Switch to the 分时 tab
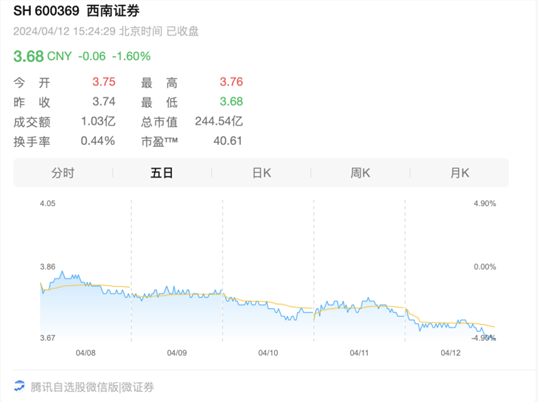Screen dimensions: 538x402 (63, 173)
